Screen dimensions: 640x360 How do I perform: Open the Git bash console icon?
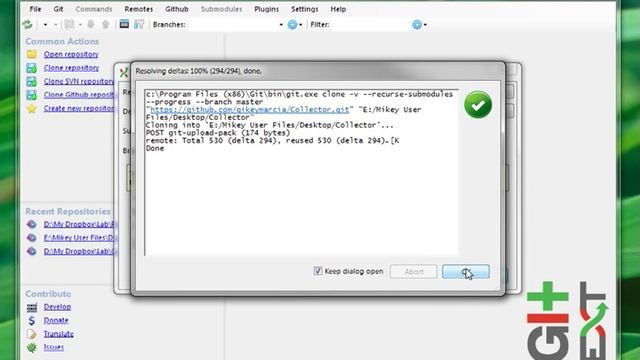click(124, 24)
